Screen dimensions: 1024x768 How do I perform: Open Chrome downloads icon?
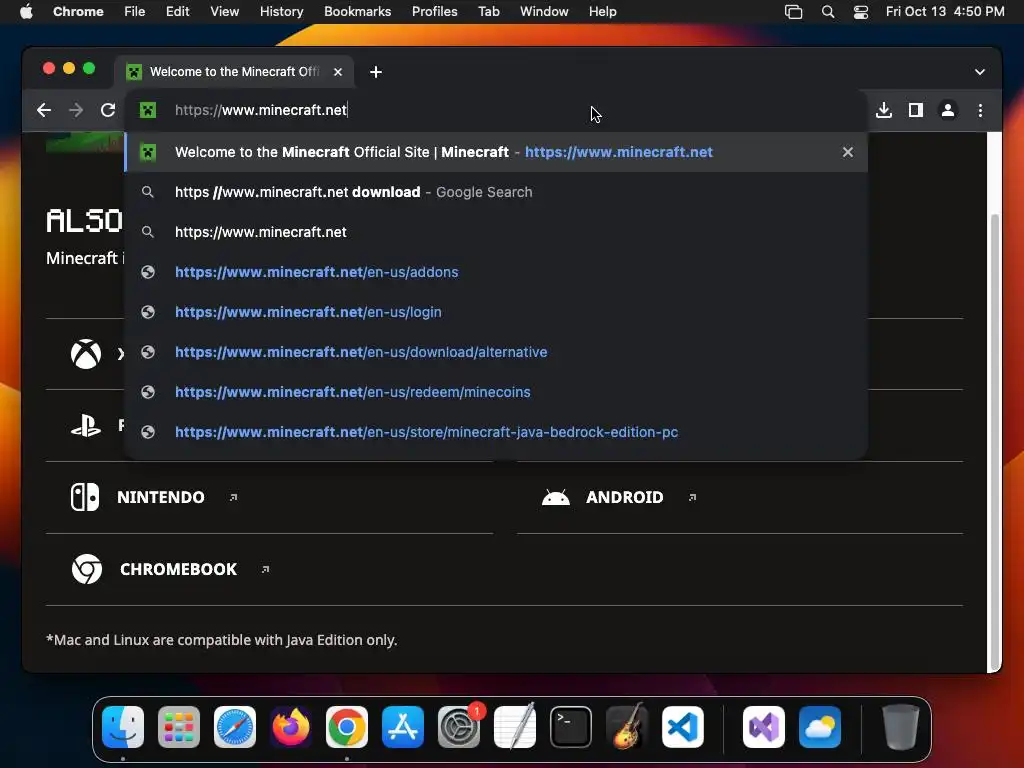[884, 110]
